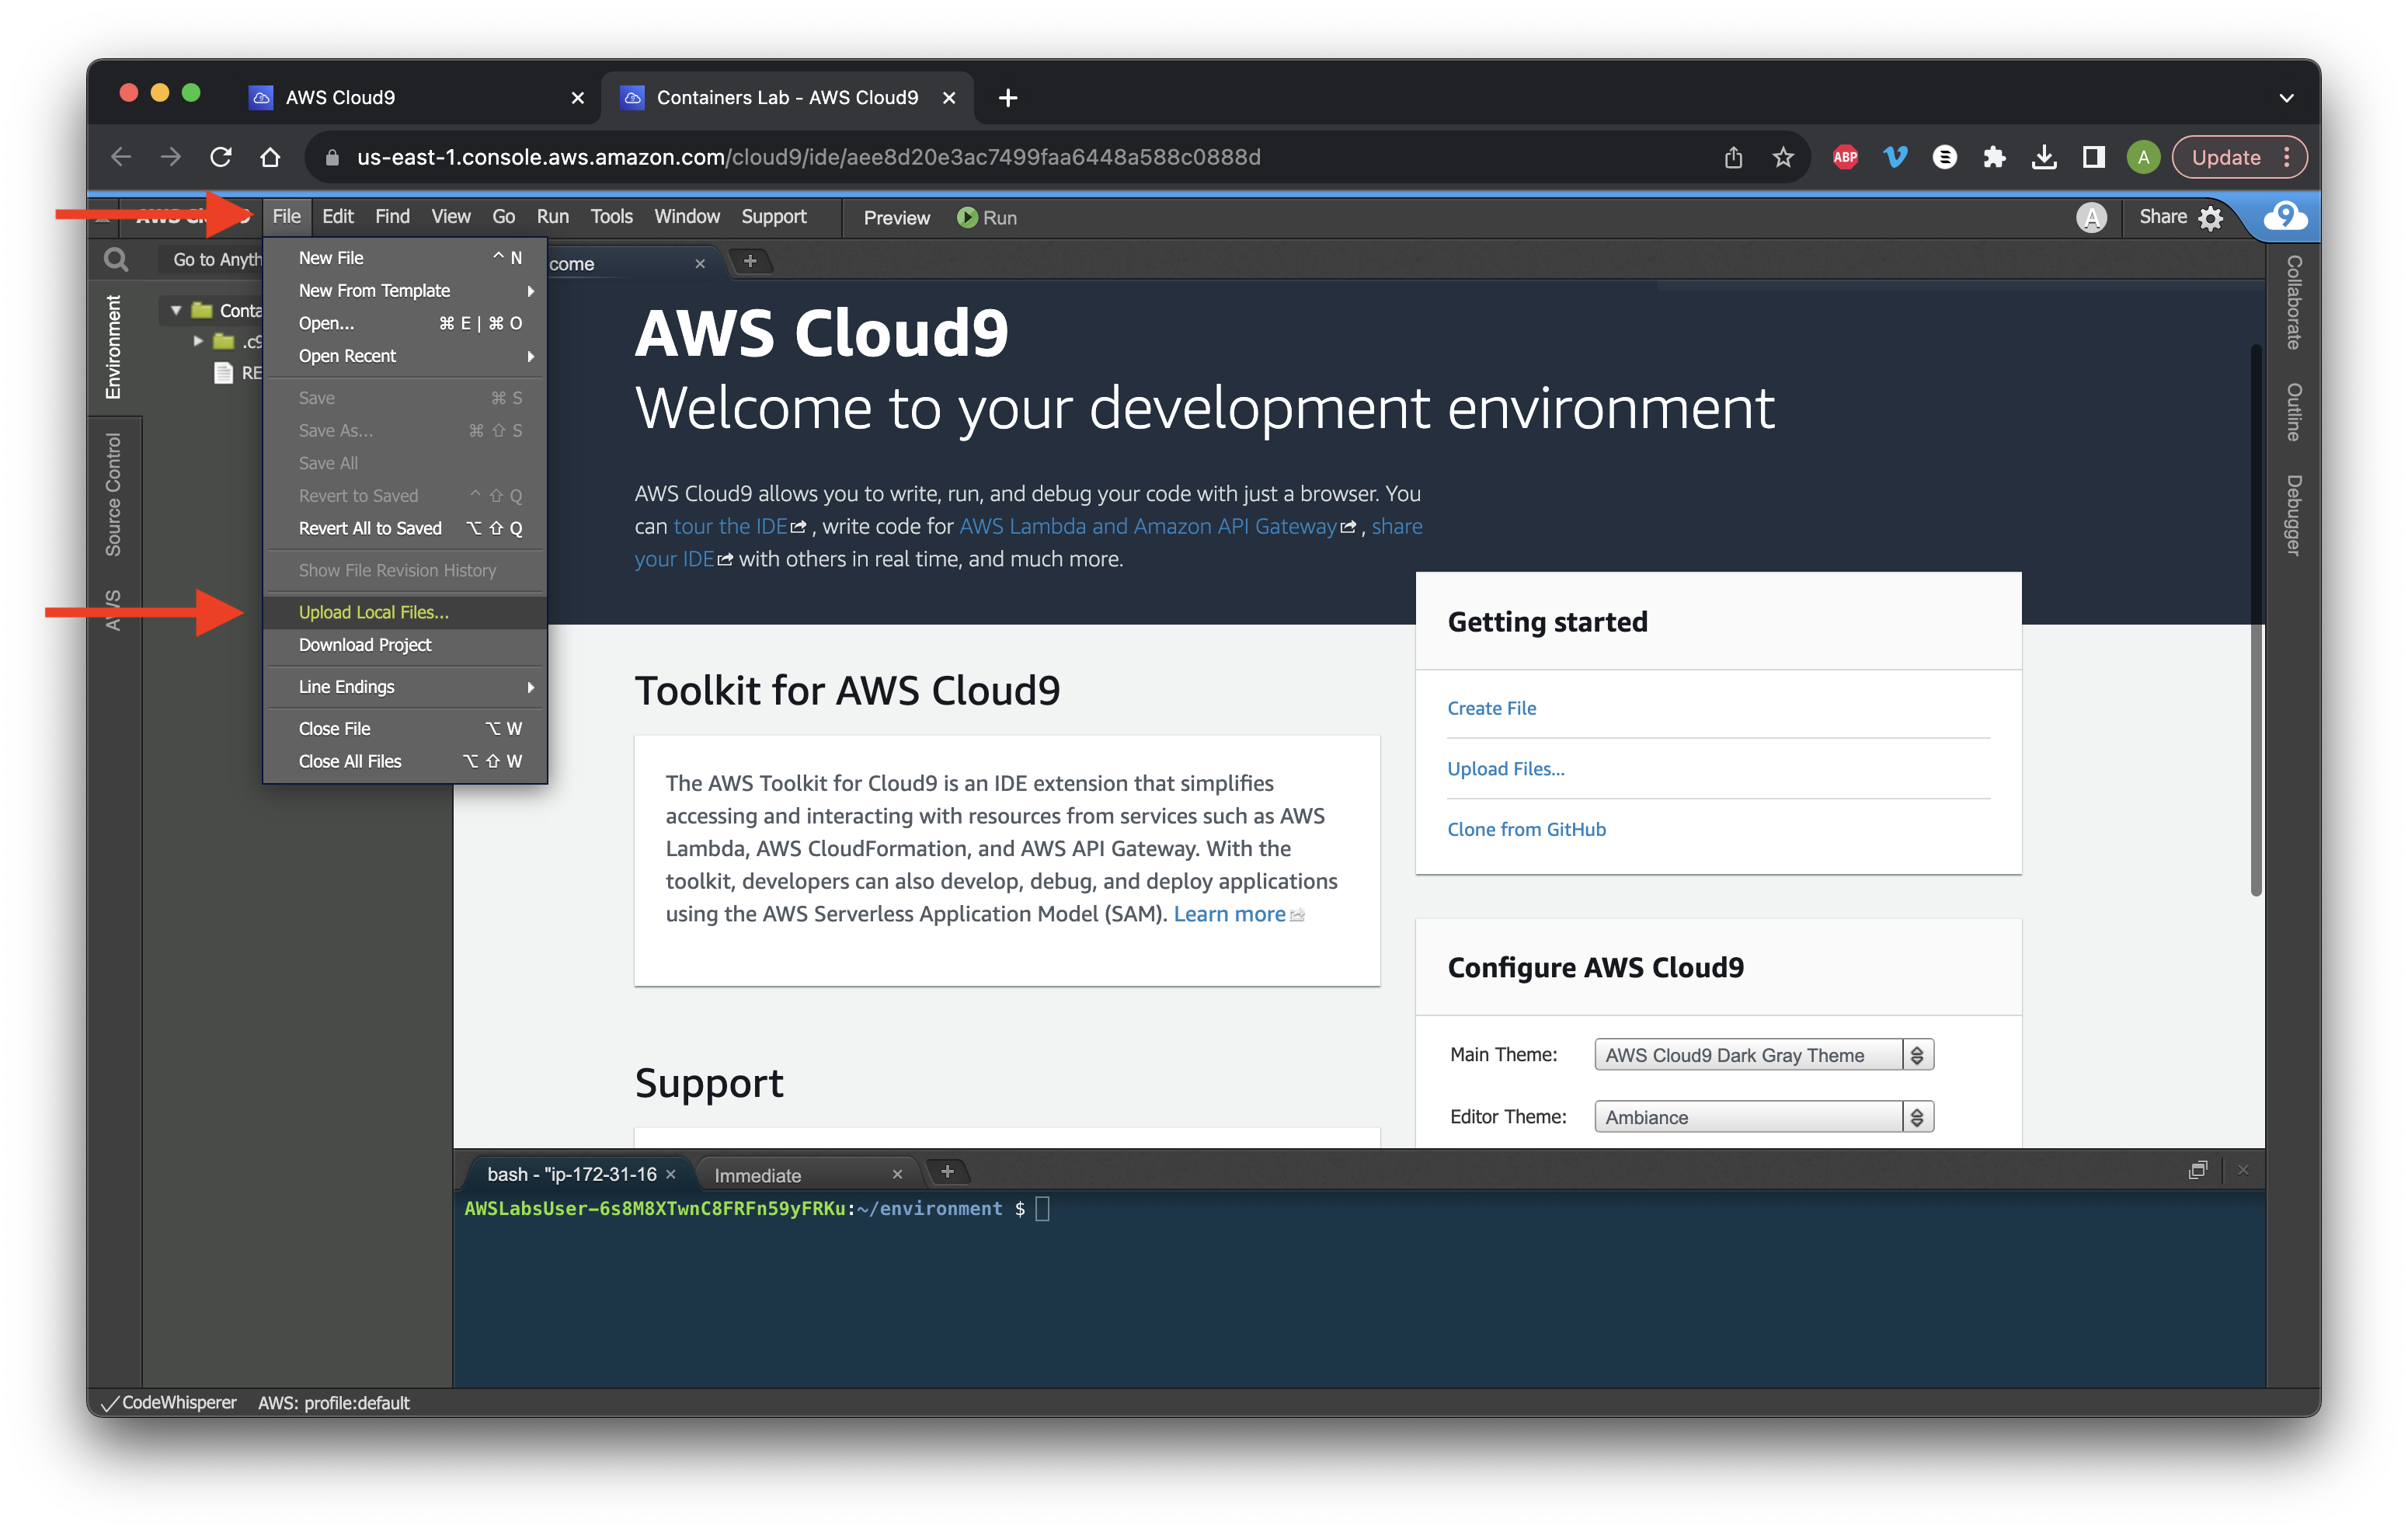This screenshot has height=1532, width=2408.
Task: Switch to the Immediate tab
Action: point(758,1175)
